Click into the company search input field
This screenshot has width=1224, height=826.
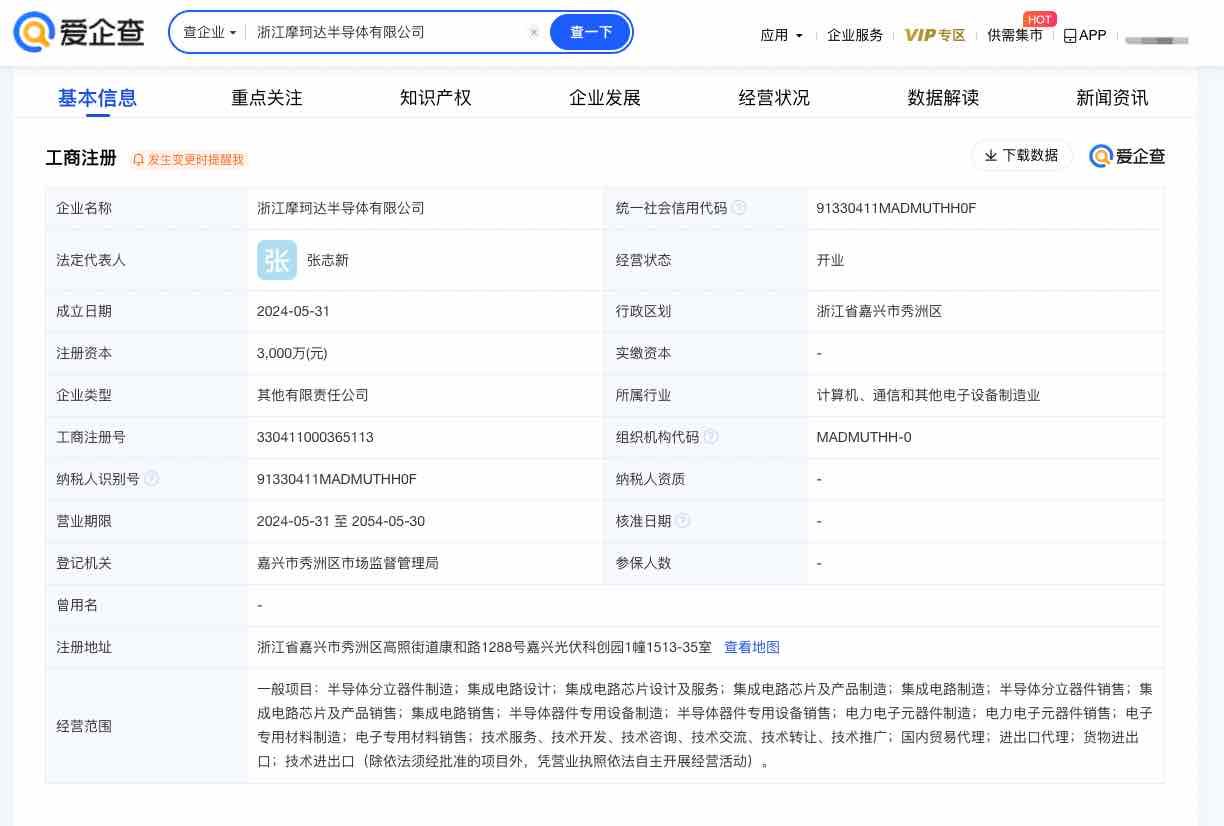point(388,32)
